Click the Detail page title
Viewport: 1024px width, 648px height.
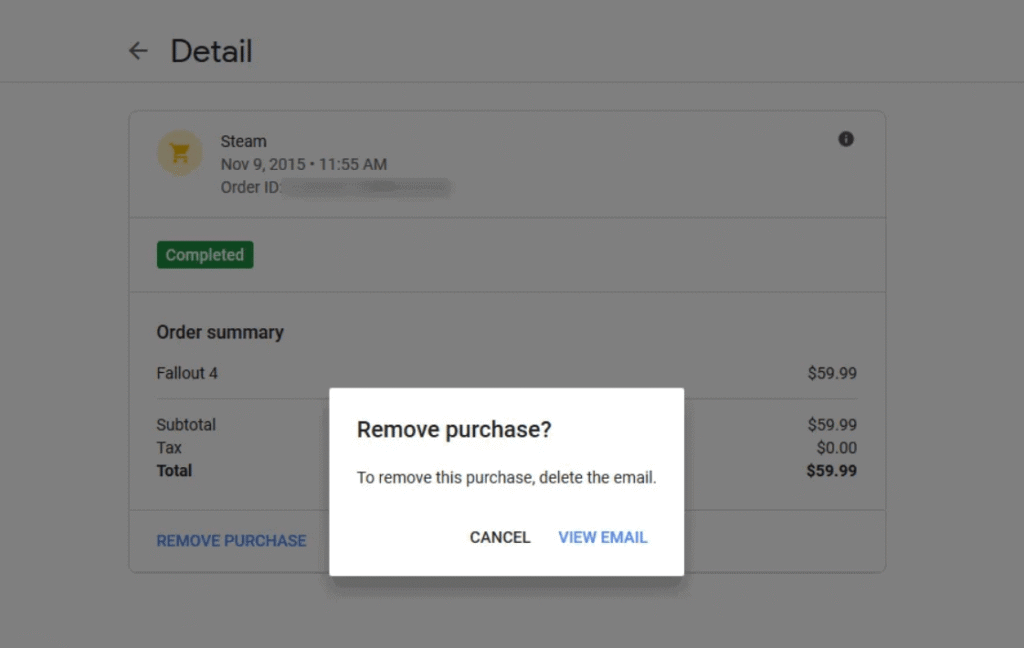pyautogui.click(x=212, y=51)
